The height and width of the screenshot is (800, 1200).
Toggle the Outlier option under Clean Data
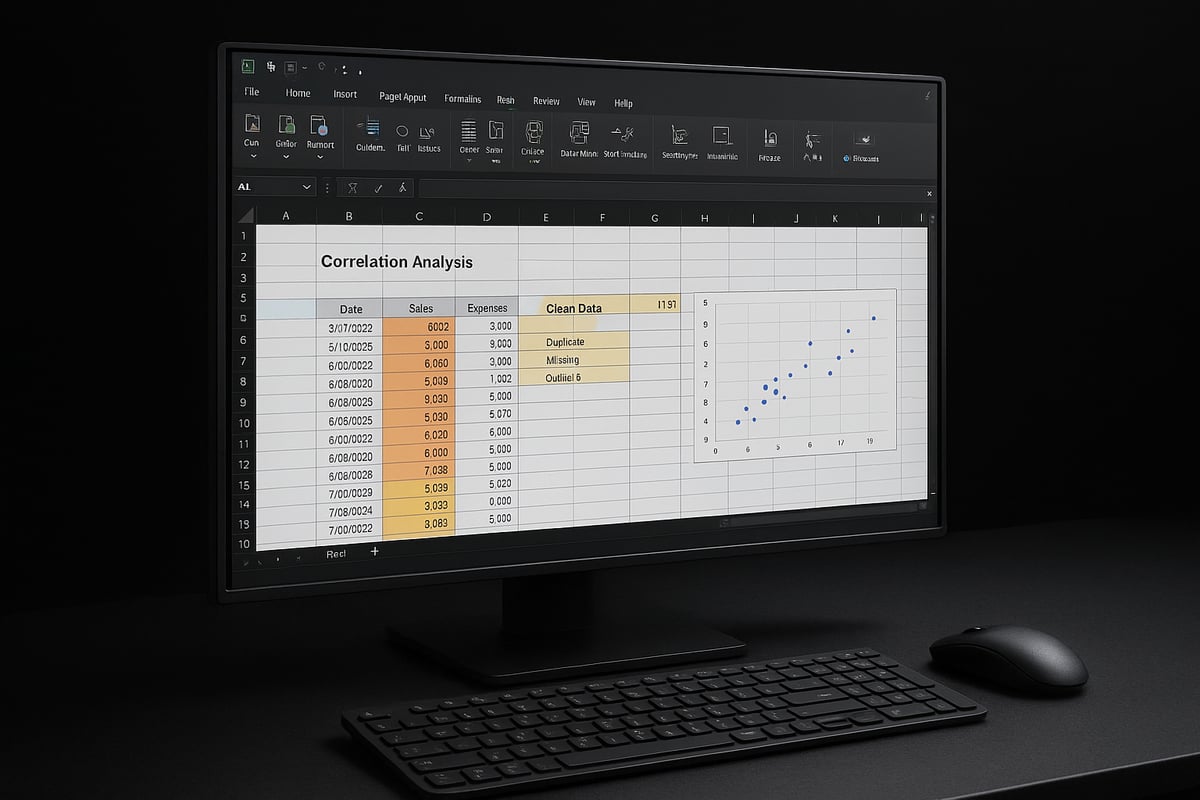564,378
